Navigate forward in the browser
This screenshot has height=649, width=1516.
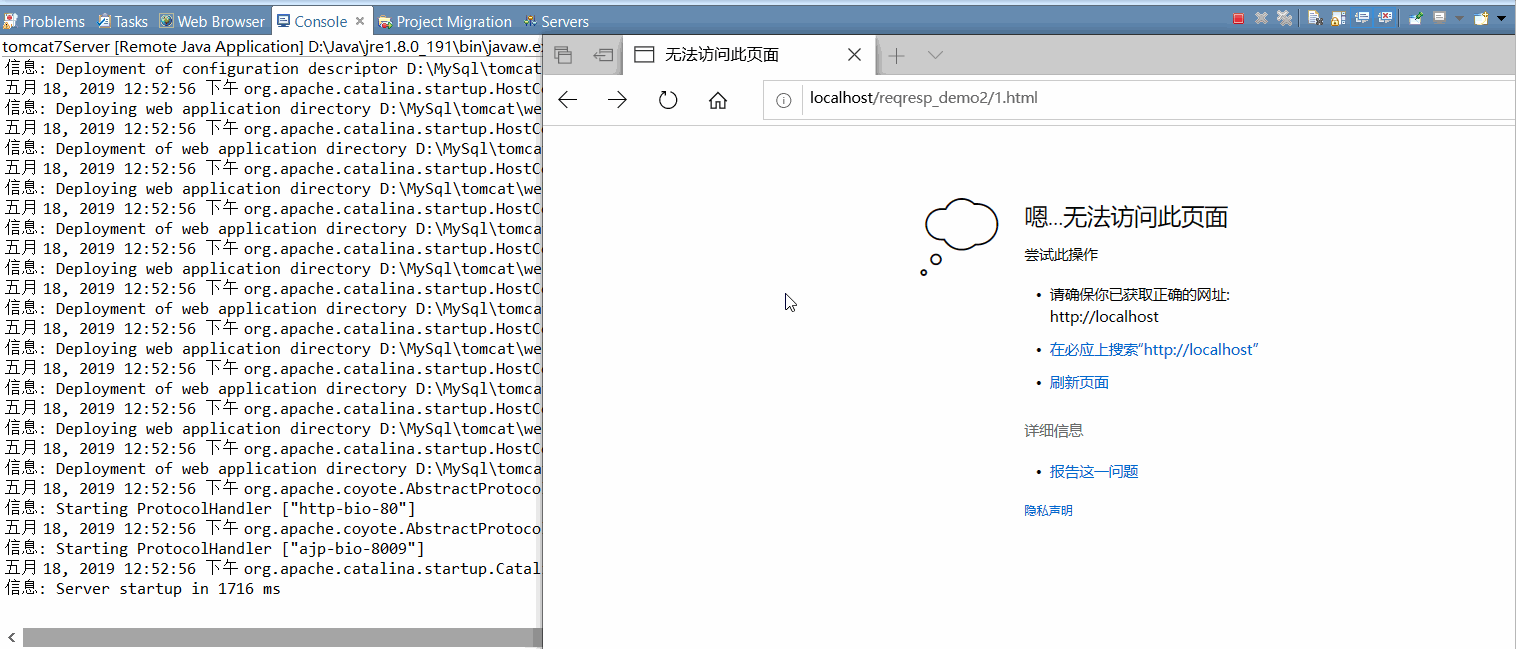coord(618,99)
